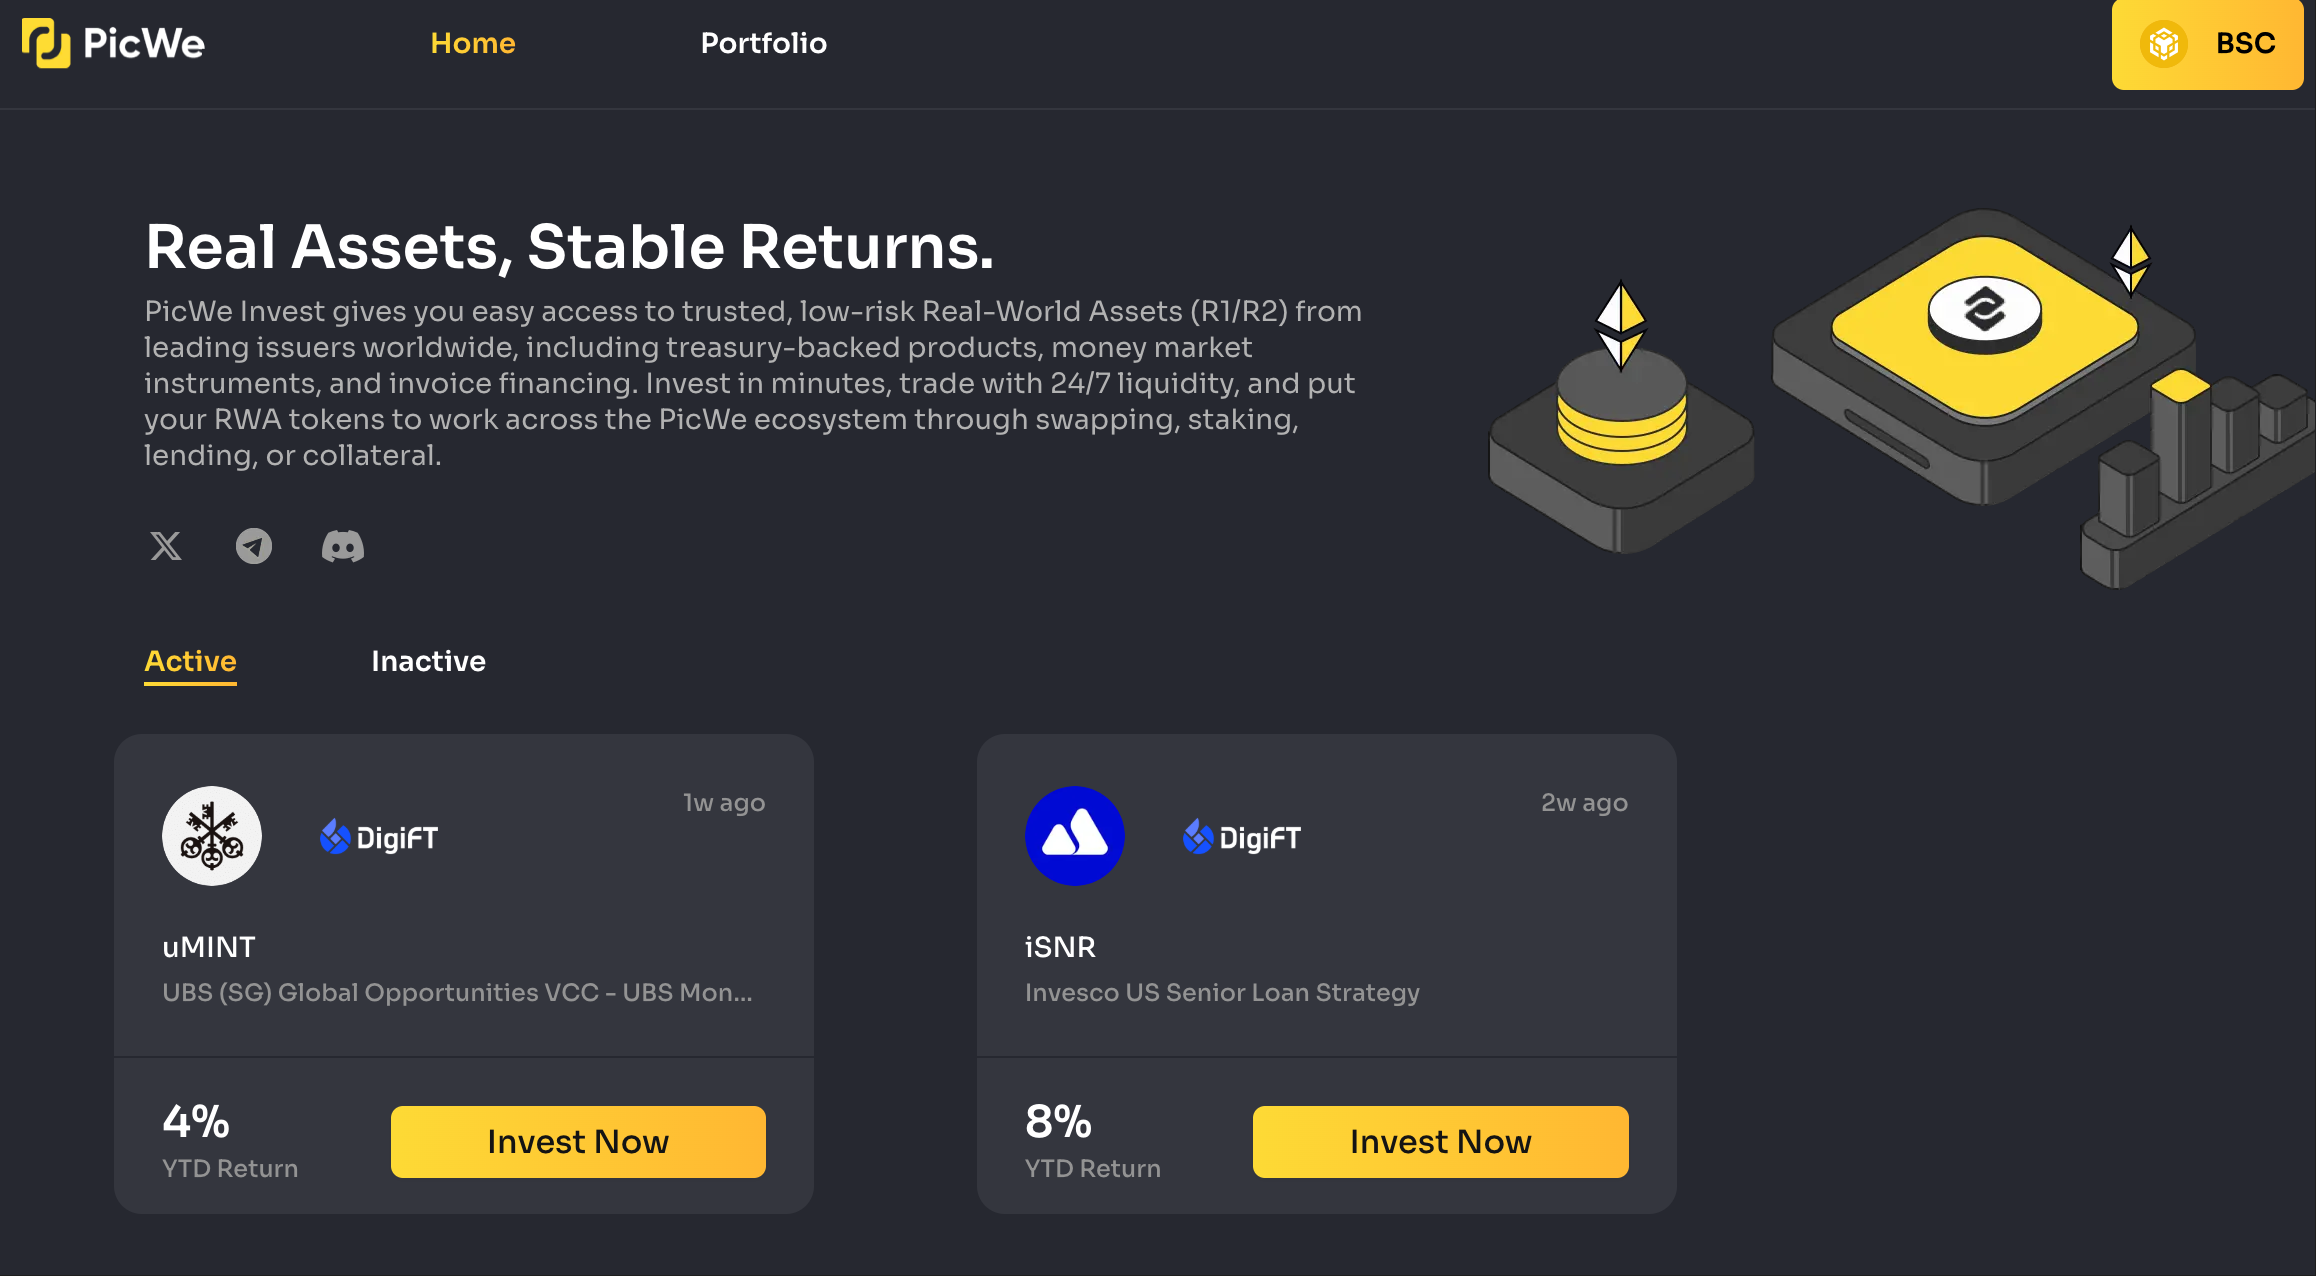Click the iSNR Invesco token icon

pyautogui.click(x=1075, y=836)
